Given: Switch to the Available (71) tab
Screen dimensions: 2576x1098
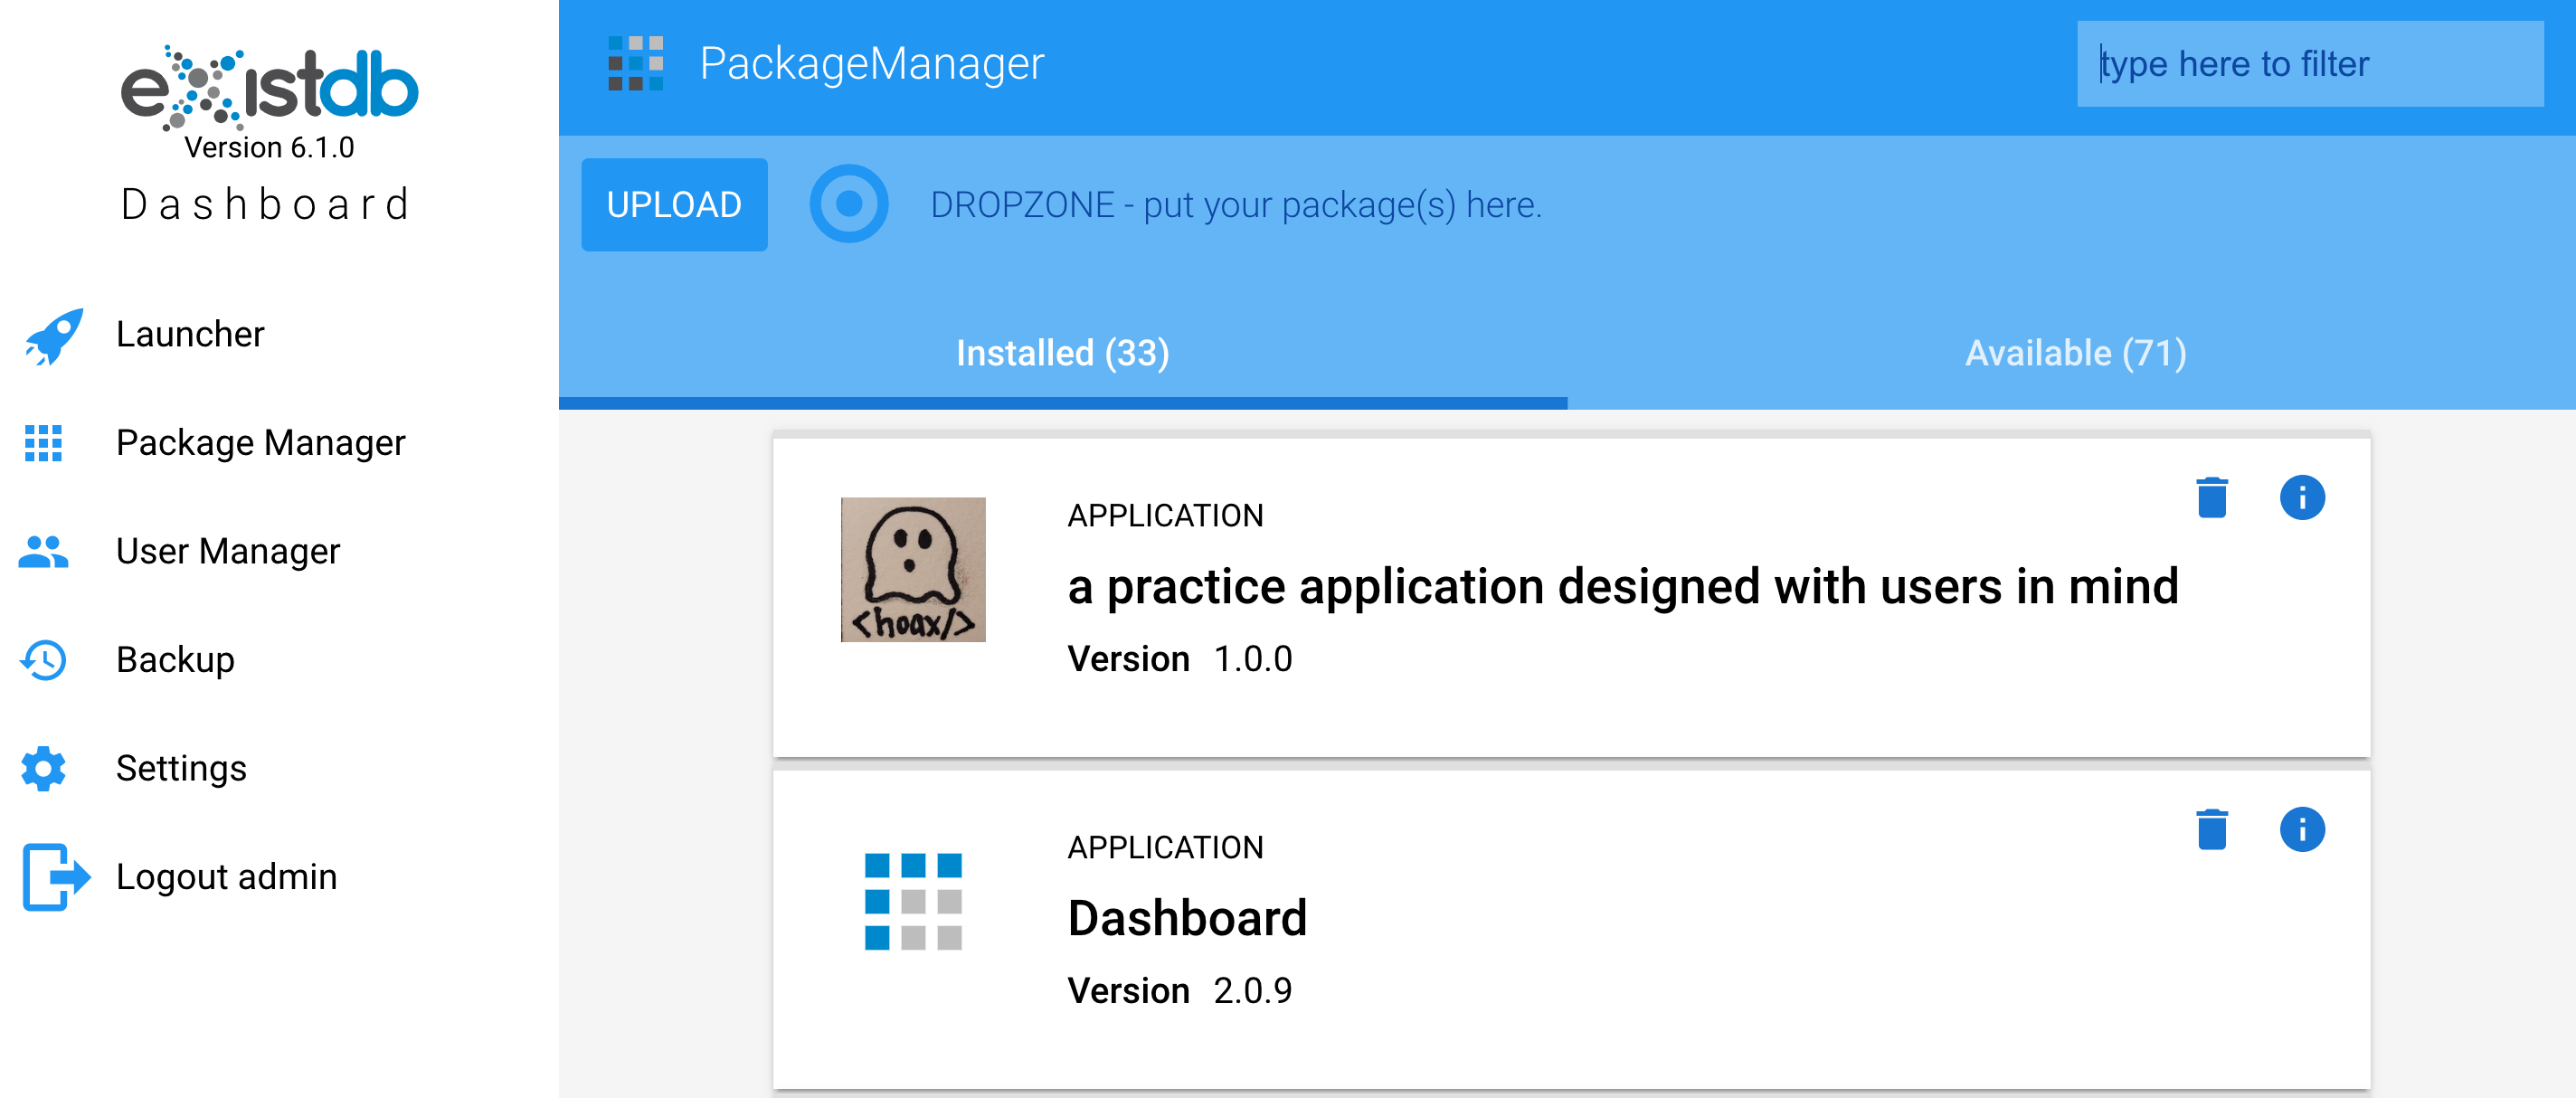Looking at the screenshot, I should 2076,353.
